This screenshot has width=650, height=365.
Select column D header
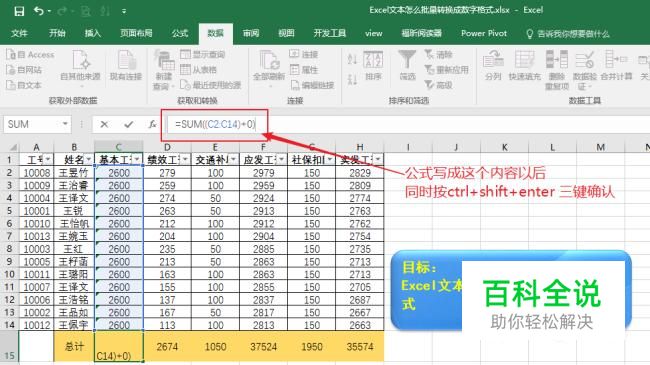point(167,147)
